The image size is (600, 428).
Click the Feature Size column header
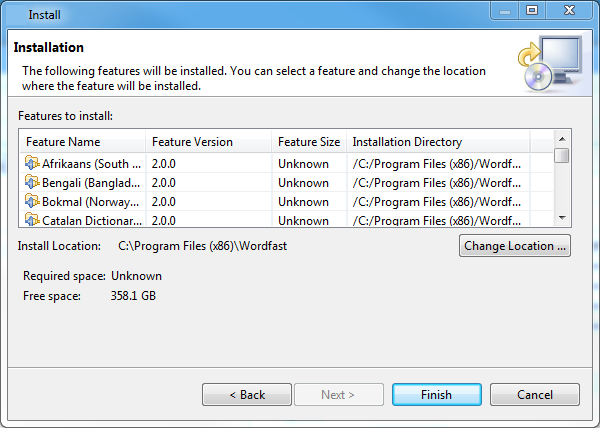click(x=309, y=142)
